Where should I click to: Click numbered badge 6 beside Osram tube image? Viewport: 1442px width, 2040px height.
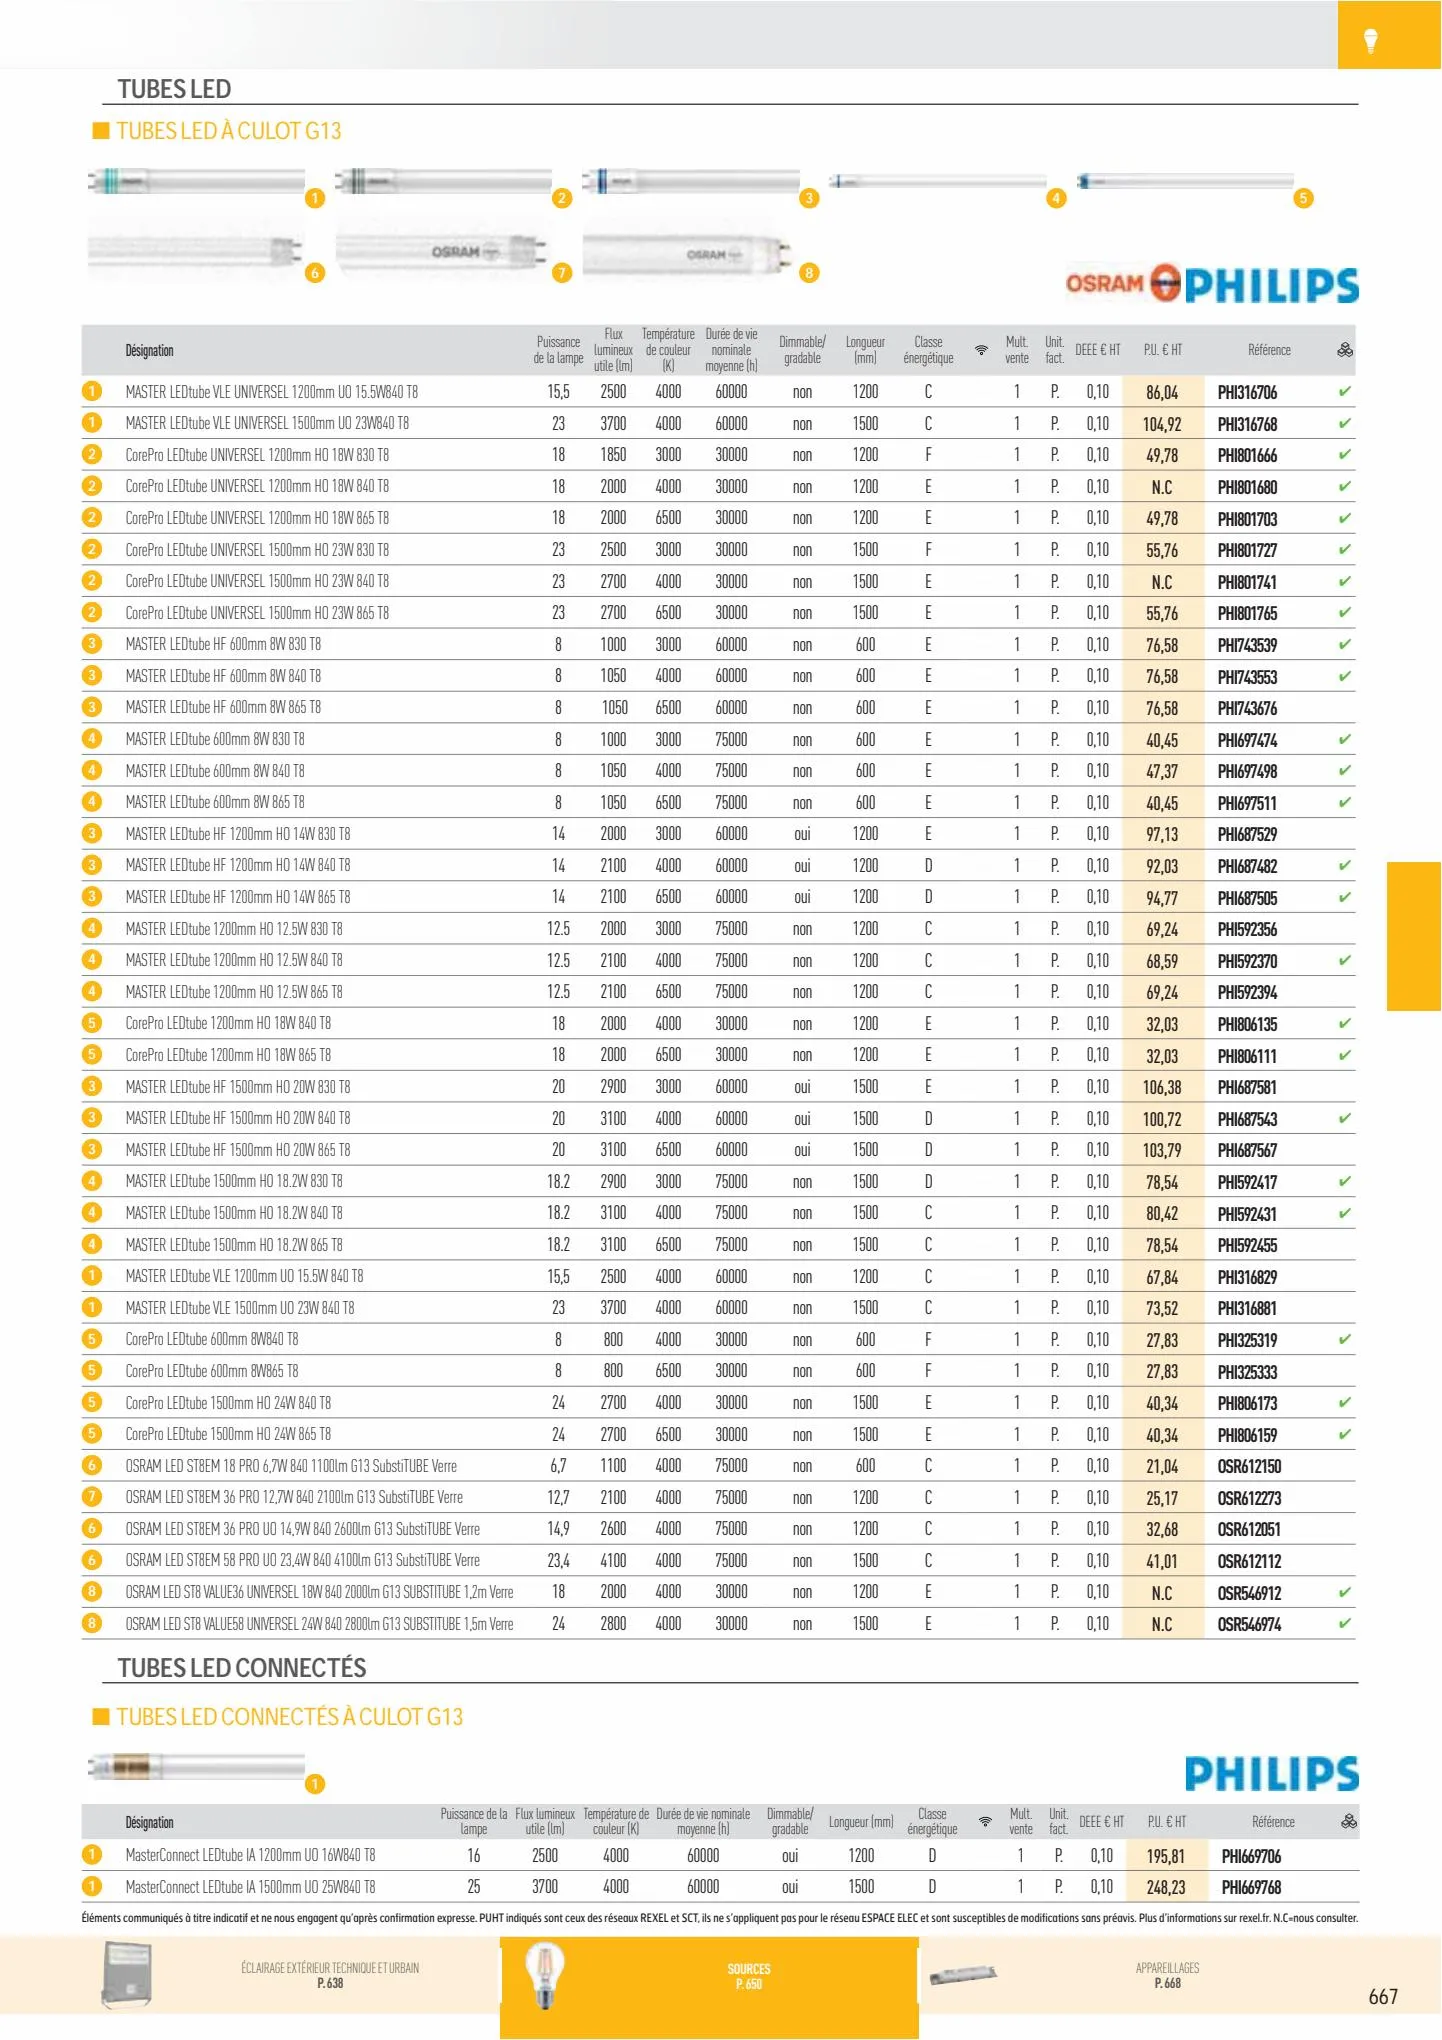tap(315, 272)
